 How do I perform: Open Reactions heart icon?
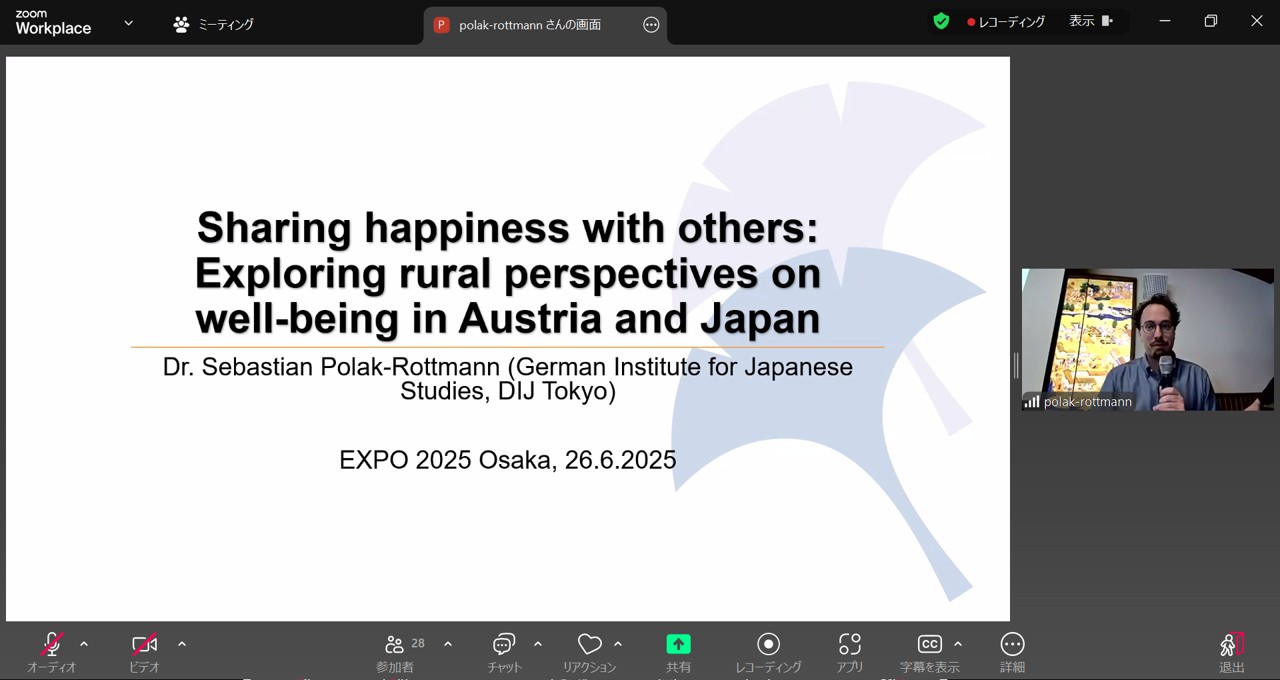pos(589,645)
